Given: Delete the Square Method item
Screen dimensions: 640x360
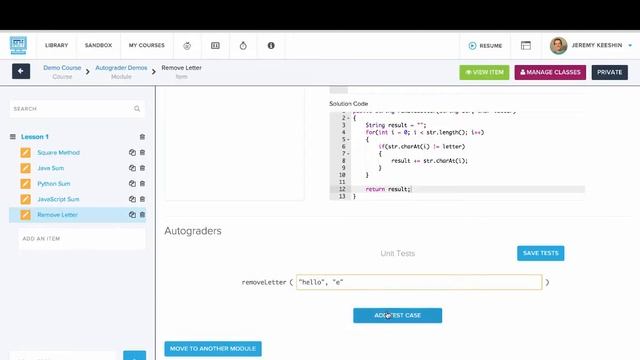Looking at the screenshot, I should [x=142, y=153].
